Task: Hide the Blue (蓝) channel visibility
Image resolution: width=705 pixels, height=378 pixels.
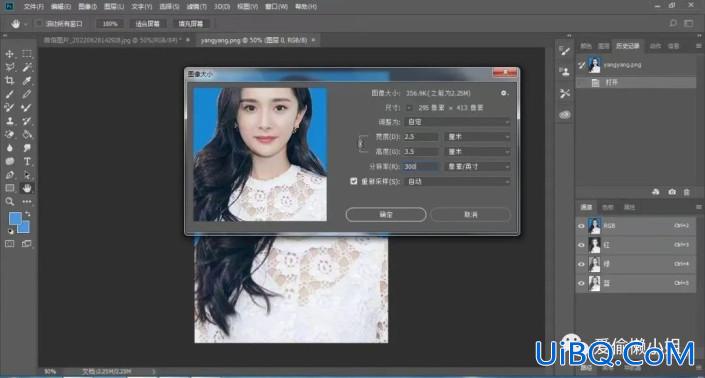Action: [x=581, y=283]
